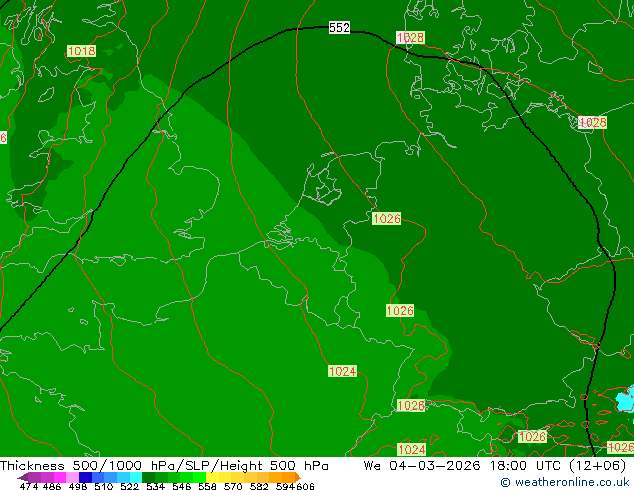Click the 486 legend value
Screen dimensions: 634x490
click(x=52, y=486)
